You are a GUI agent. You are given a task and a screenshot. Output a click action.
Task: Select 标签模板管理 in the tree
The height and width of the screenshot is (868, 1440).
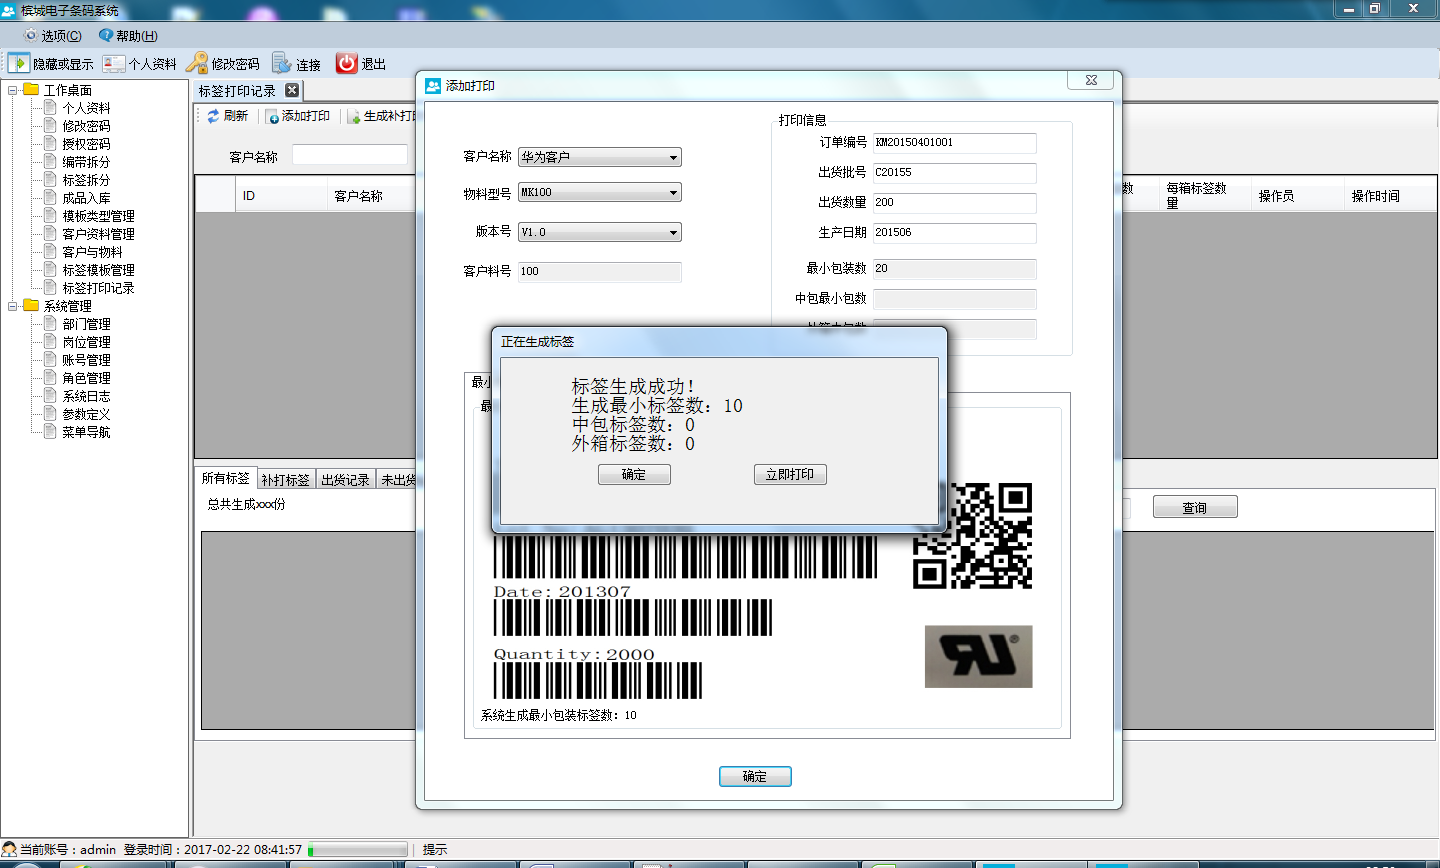tap(98, 270)
